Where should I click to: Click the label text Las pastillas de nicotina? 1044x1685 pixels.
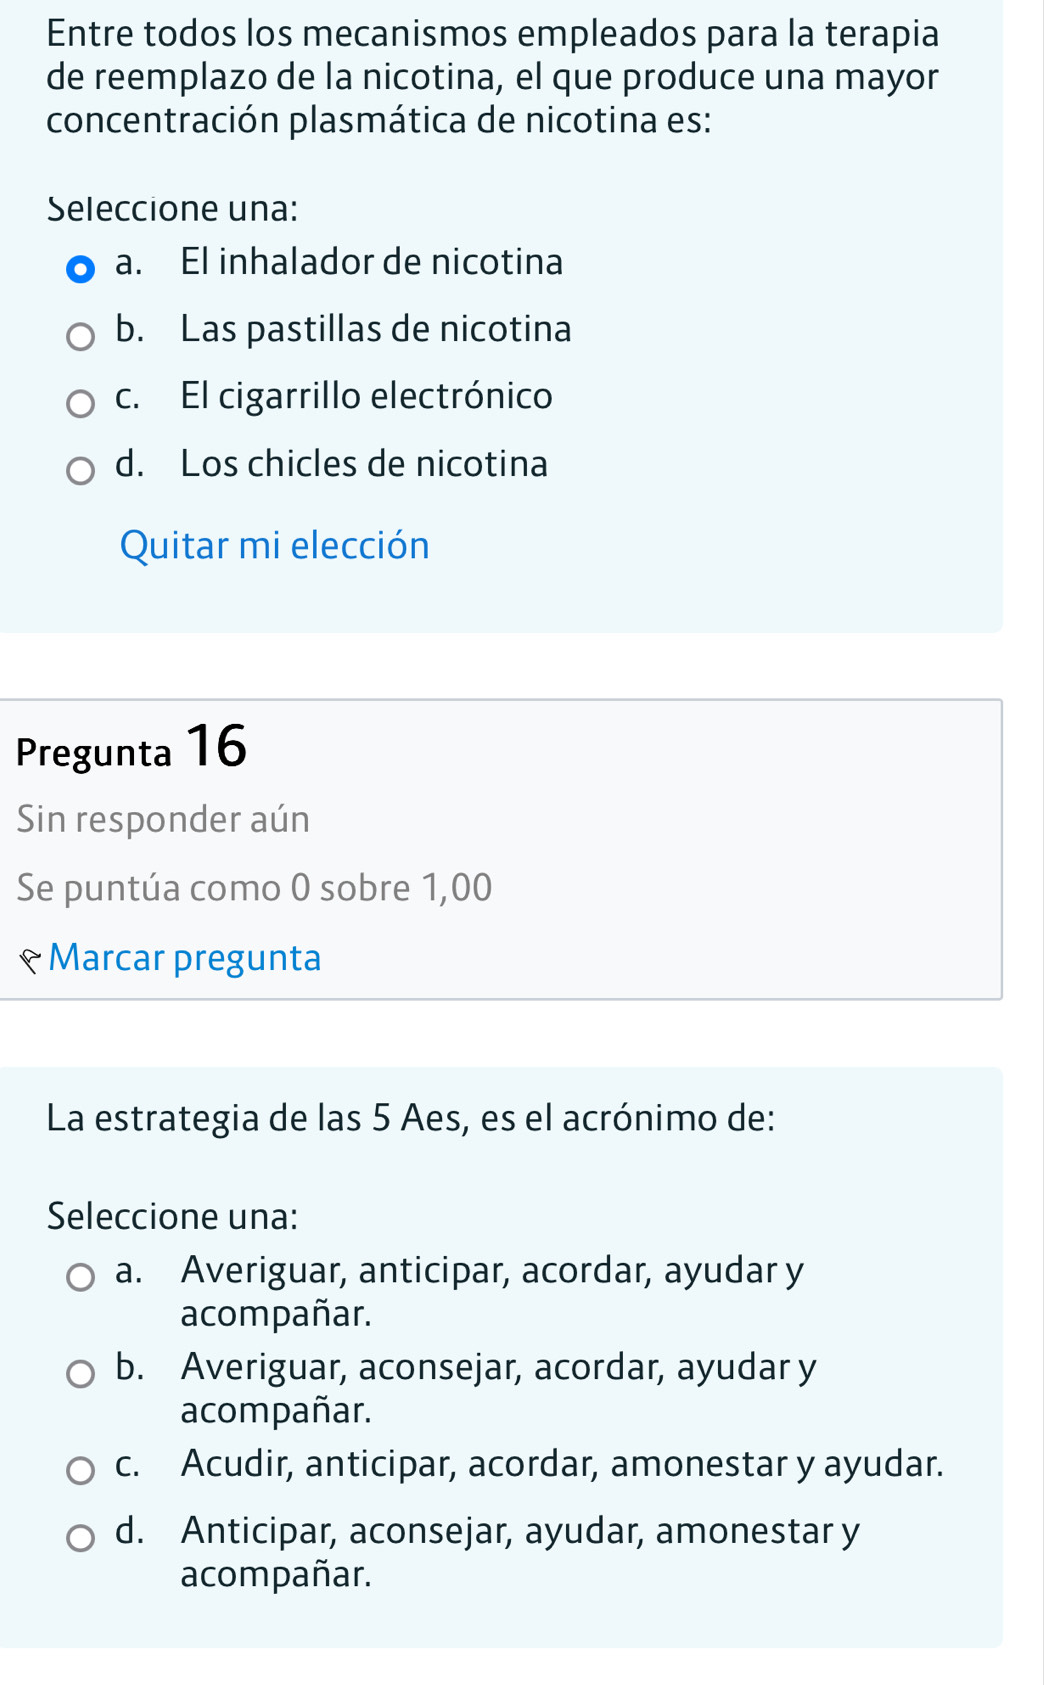point(376,329)
